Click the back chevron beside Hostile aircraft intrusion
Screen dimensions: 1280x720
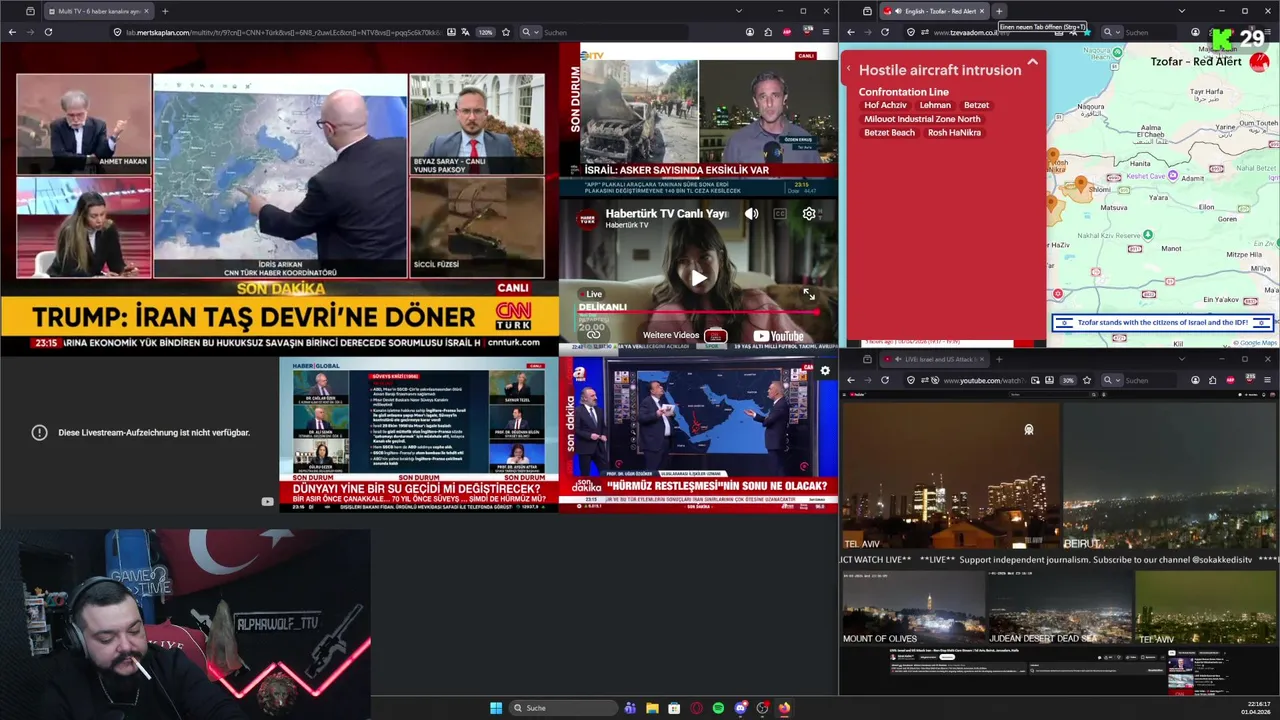pos(849,69)
